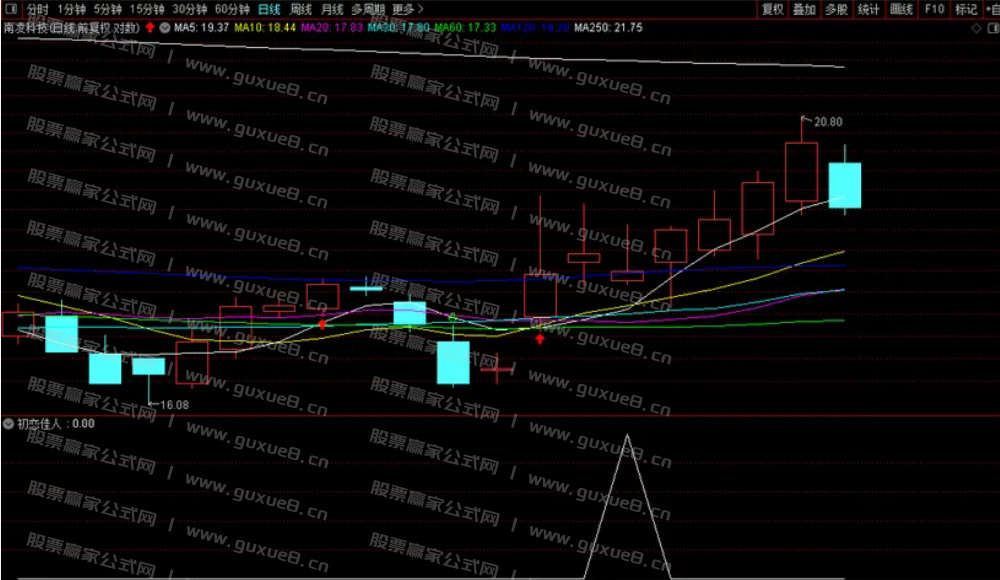Click the panel layout icon at top-left
Viewport: 1000px width, 580px height.
tap(11, 8)
